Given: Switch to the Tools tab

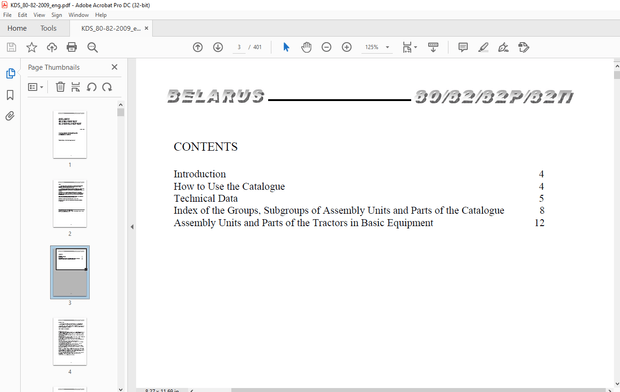Looking at the screenshot, I should [x=48, y=28].
